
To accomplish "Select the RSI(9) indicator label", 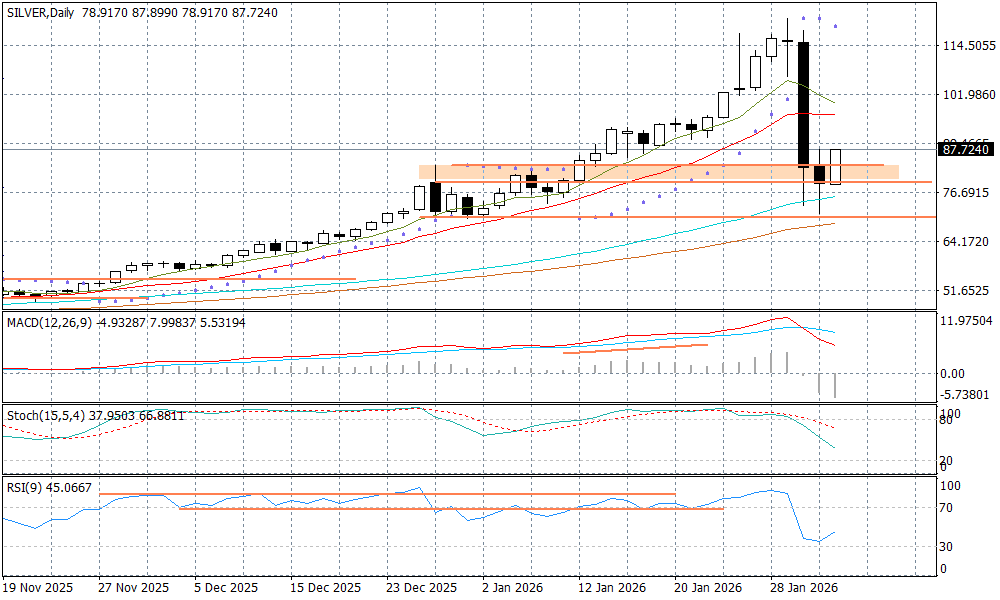I will (x=24, y=488).
